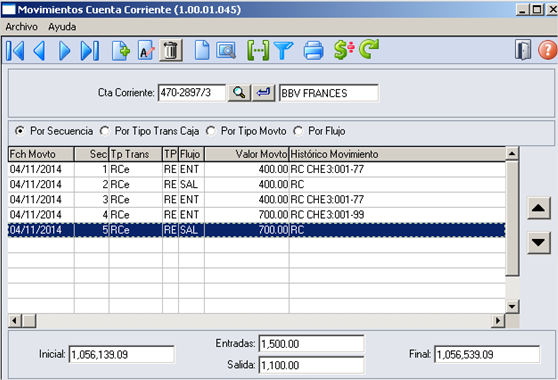Open help question mark icon
Image resolution: width=558 pixels, height=380 pixels.
[547, 50]
